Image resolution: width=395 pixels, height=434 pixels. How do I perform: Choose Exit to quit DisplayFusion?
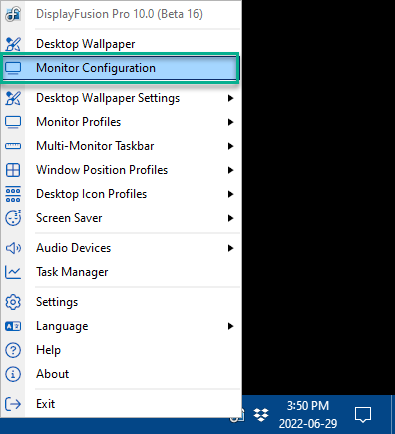(x=120, y=404)
